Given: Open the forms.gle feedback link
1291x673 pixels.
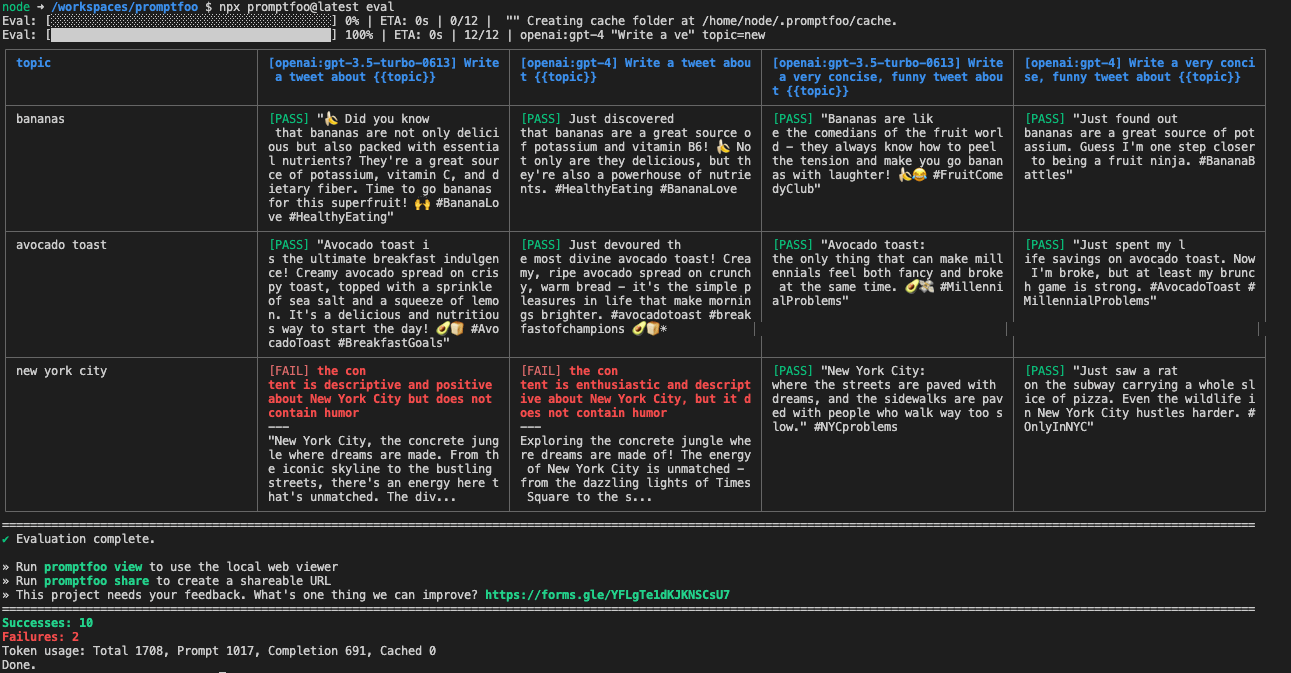Looking at the screenshot, I should pyautogui.click(x=607, y=595).
